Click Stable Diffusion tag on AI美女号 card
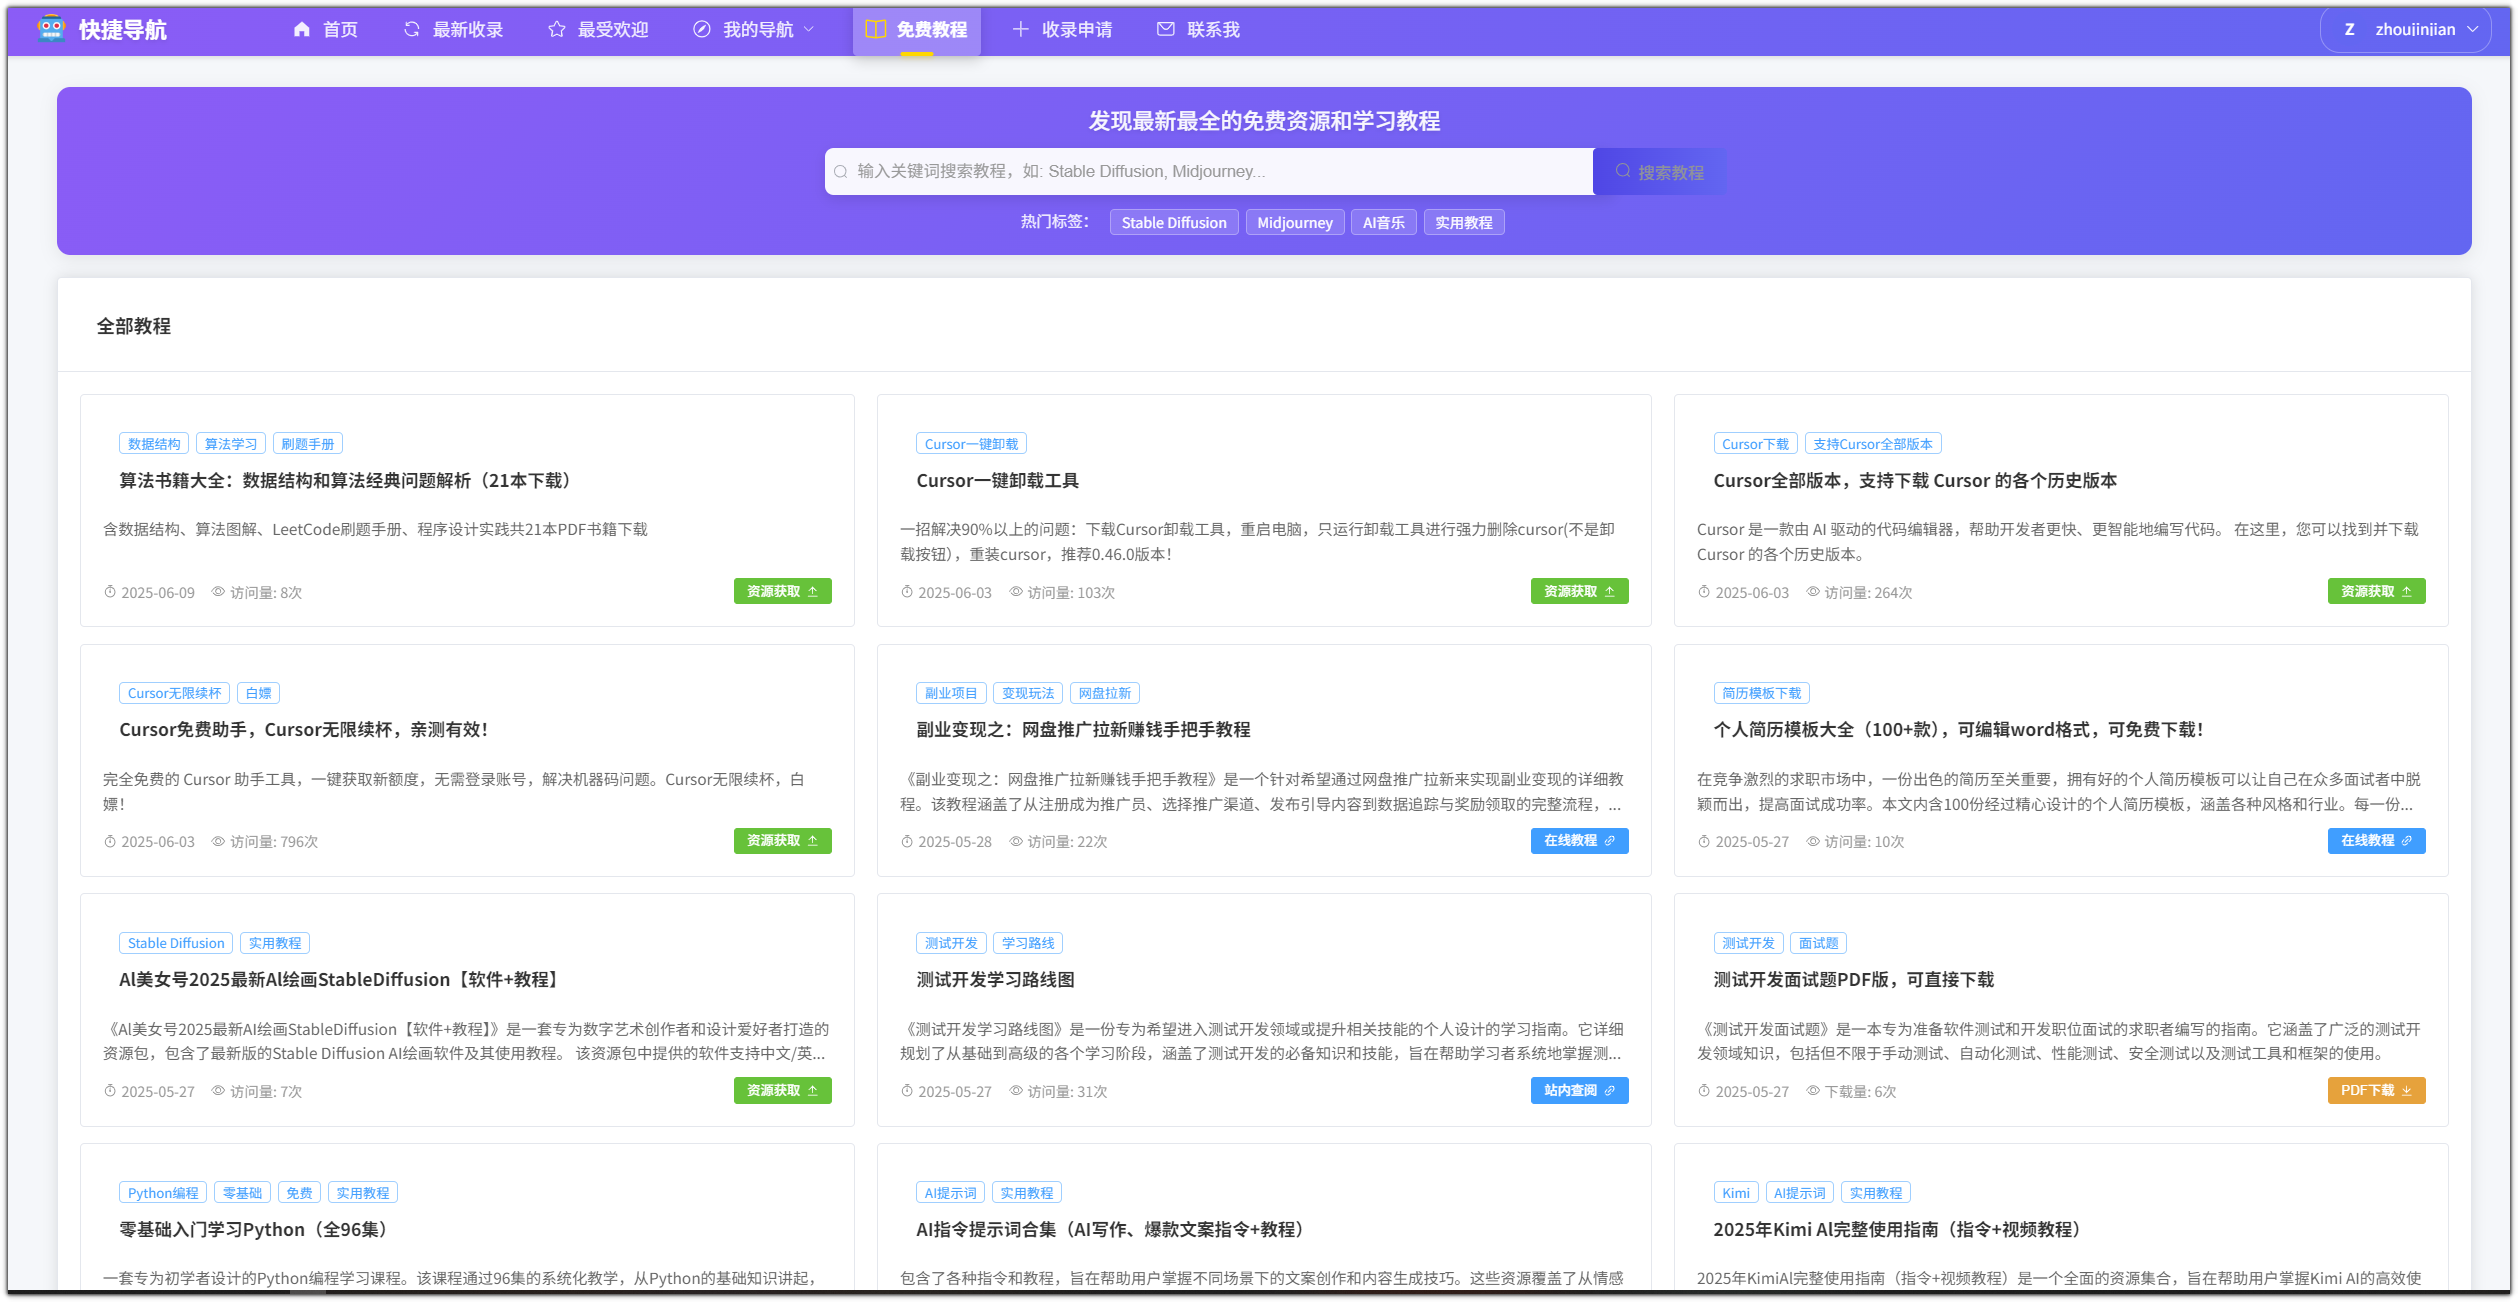The width and height of the screenshot is (2518, 1302). click(176, 943)
